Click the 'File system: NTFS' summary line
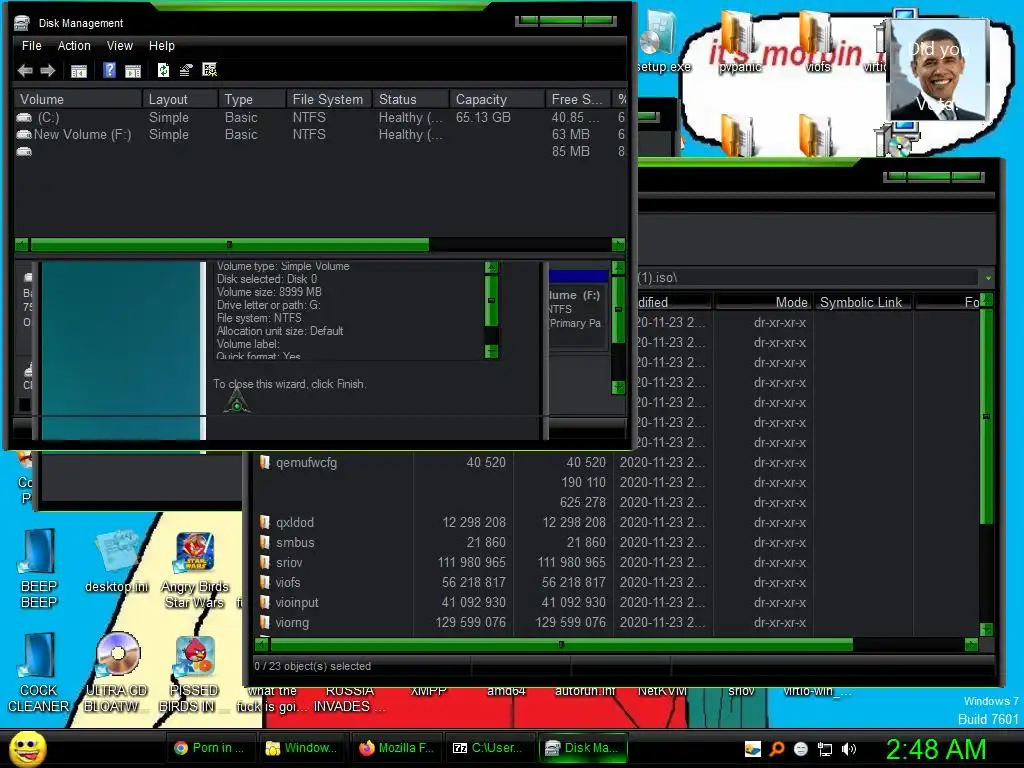Image resolution: width=1024 pixels, height=768 pixels. tap(259, 318)
